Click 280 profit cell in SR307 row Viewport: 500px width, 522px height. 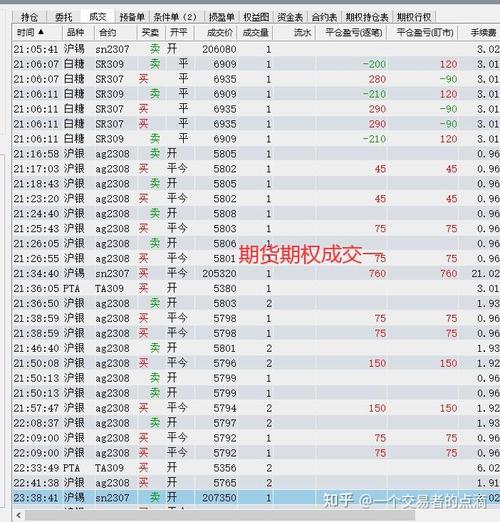pos(377,79)
